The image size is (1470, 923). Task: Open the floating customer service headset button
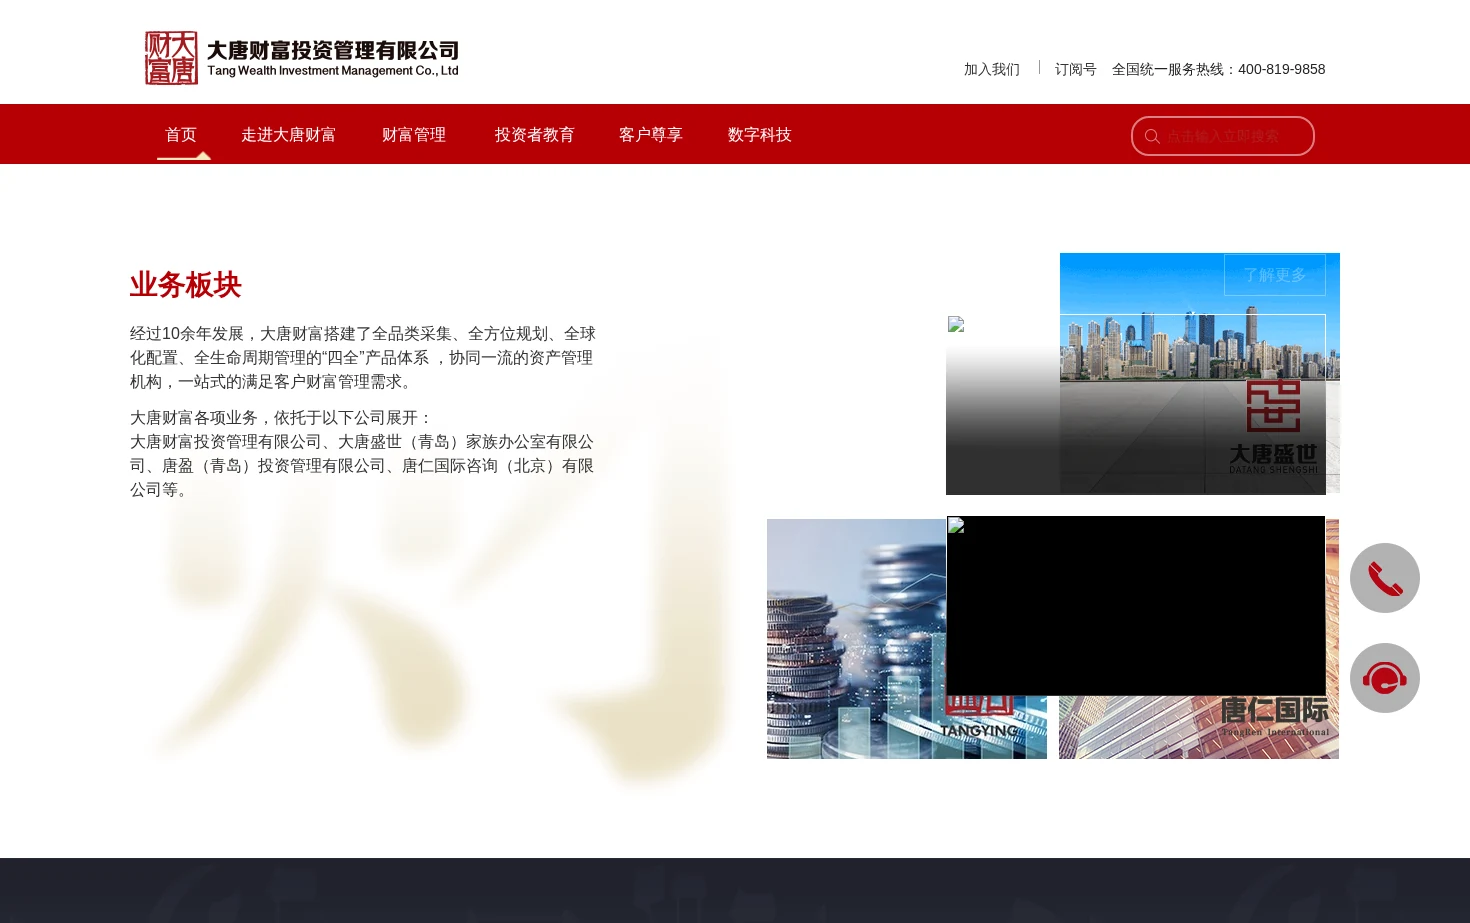pyautogui.click(x=1385, y=678)
